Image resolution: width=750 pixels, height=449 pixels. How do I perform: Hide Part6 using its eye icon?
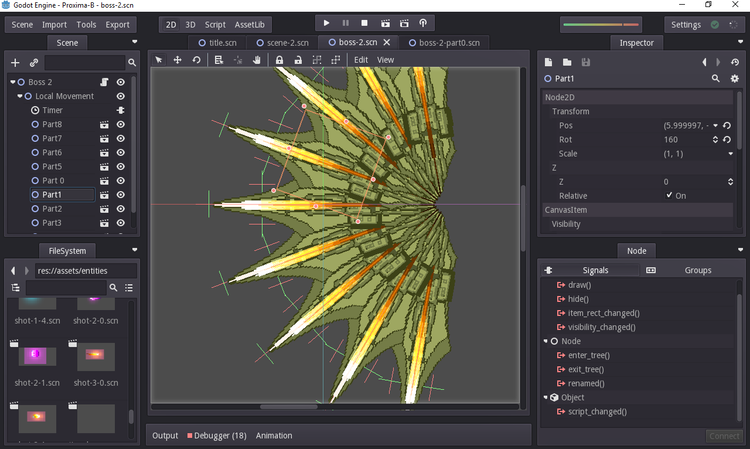(x=121, y=153)
